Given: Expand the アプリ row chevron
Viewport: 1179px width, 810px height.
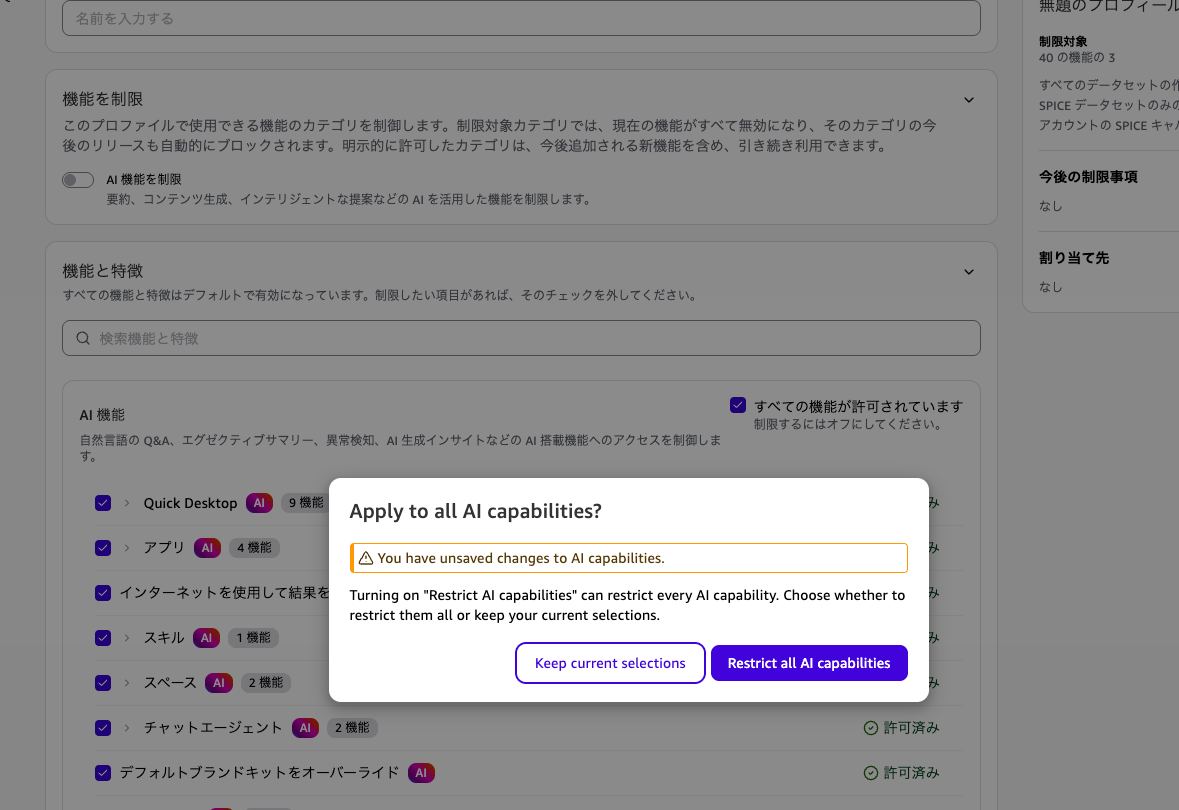Looking at the screenshot, I should 126,548.
